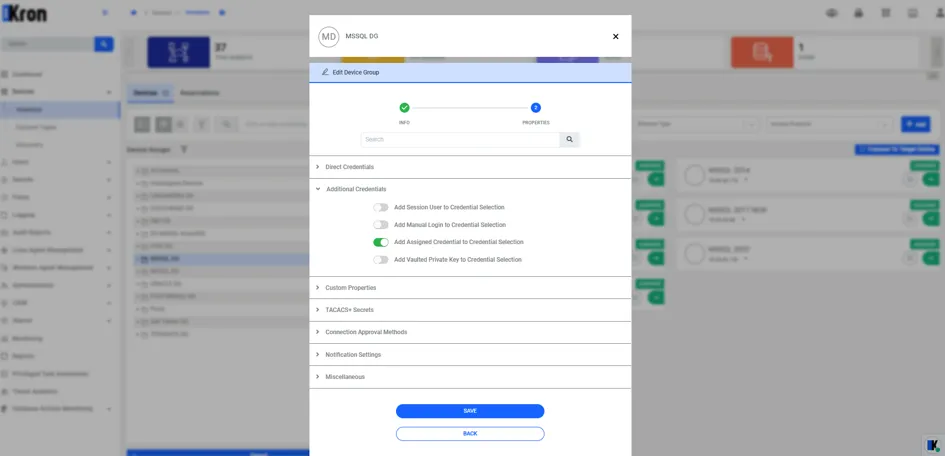Click the MD avatar circle
The height and width of the screenshot is (456, 945).
point(328,37)
